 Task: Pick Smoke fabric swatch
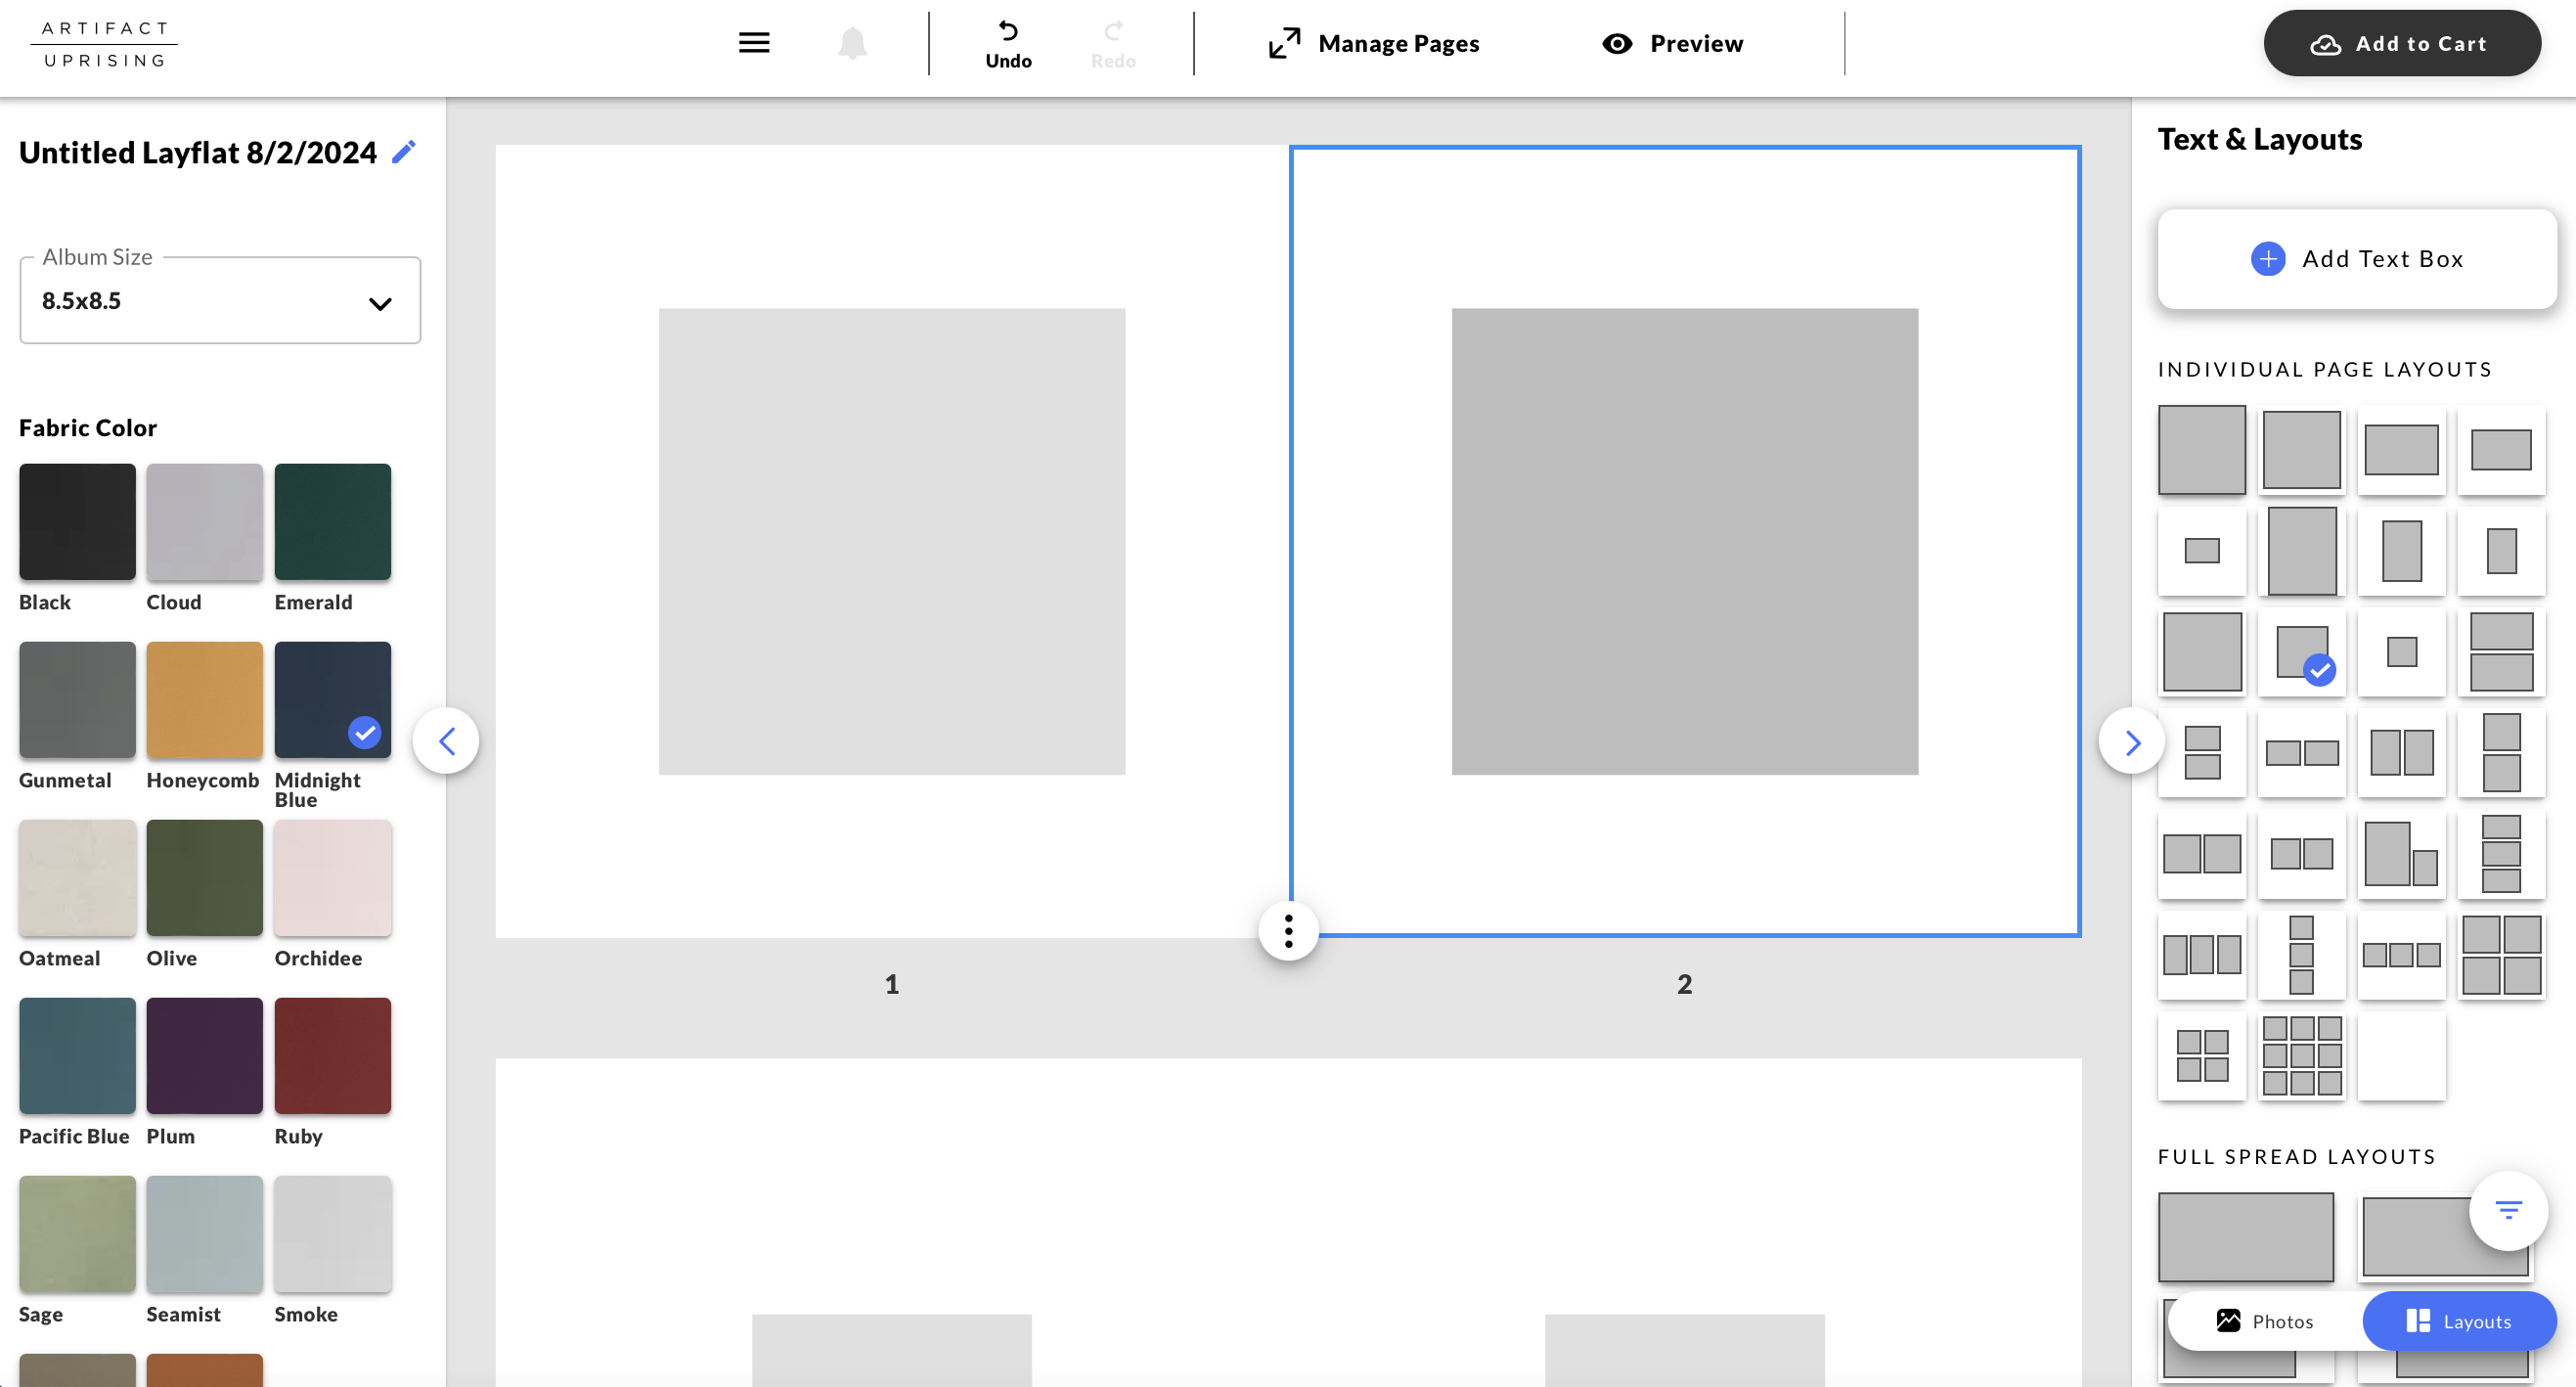pos(333,1233)
